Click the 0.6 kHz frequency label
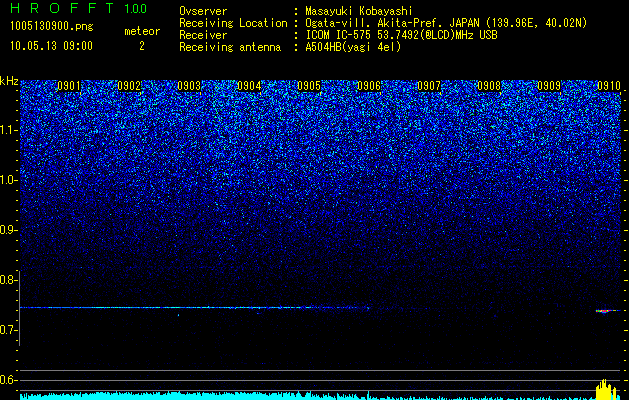 (8, 380)
